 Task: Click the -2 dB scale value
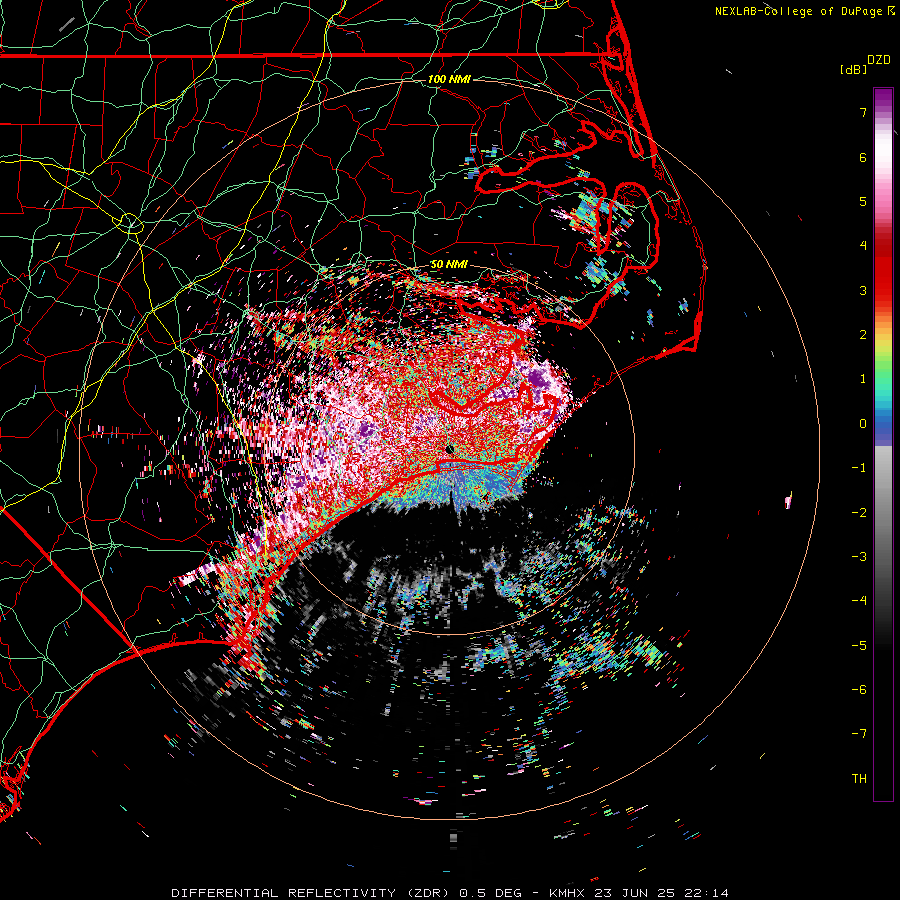click(x=859, y=512)
